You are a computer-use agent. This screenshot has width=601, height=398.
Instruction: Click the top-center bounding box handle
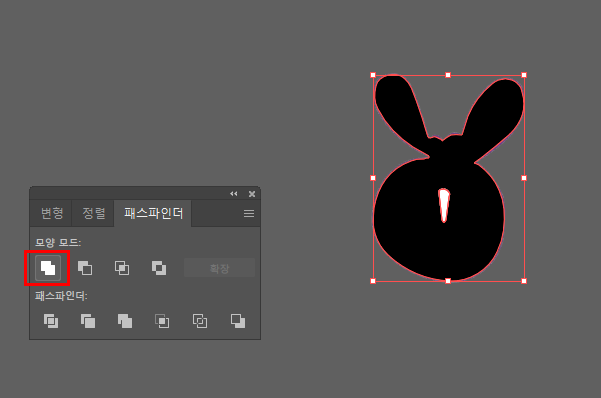point(448,75)
